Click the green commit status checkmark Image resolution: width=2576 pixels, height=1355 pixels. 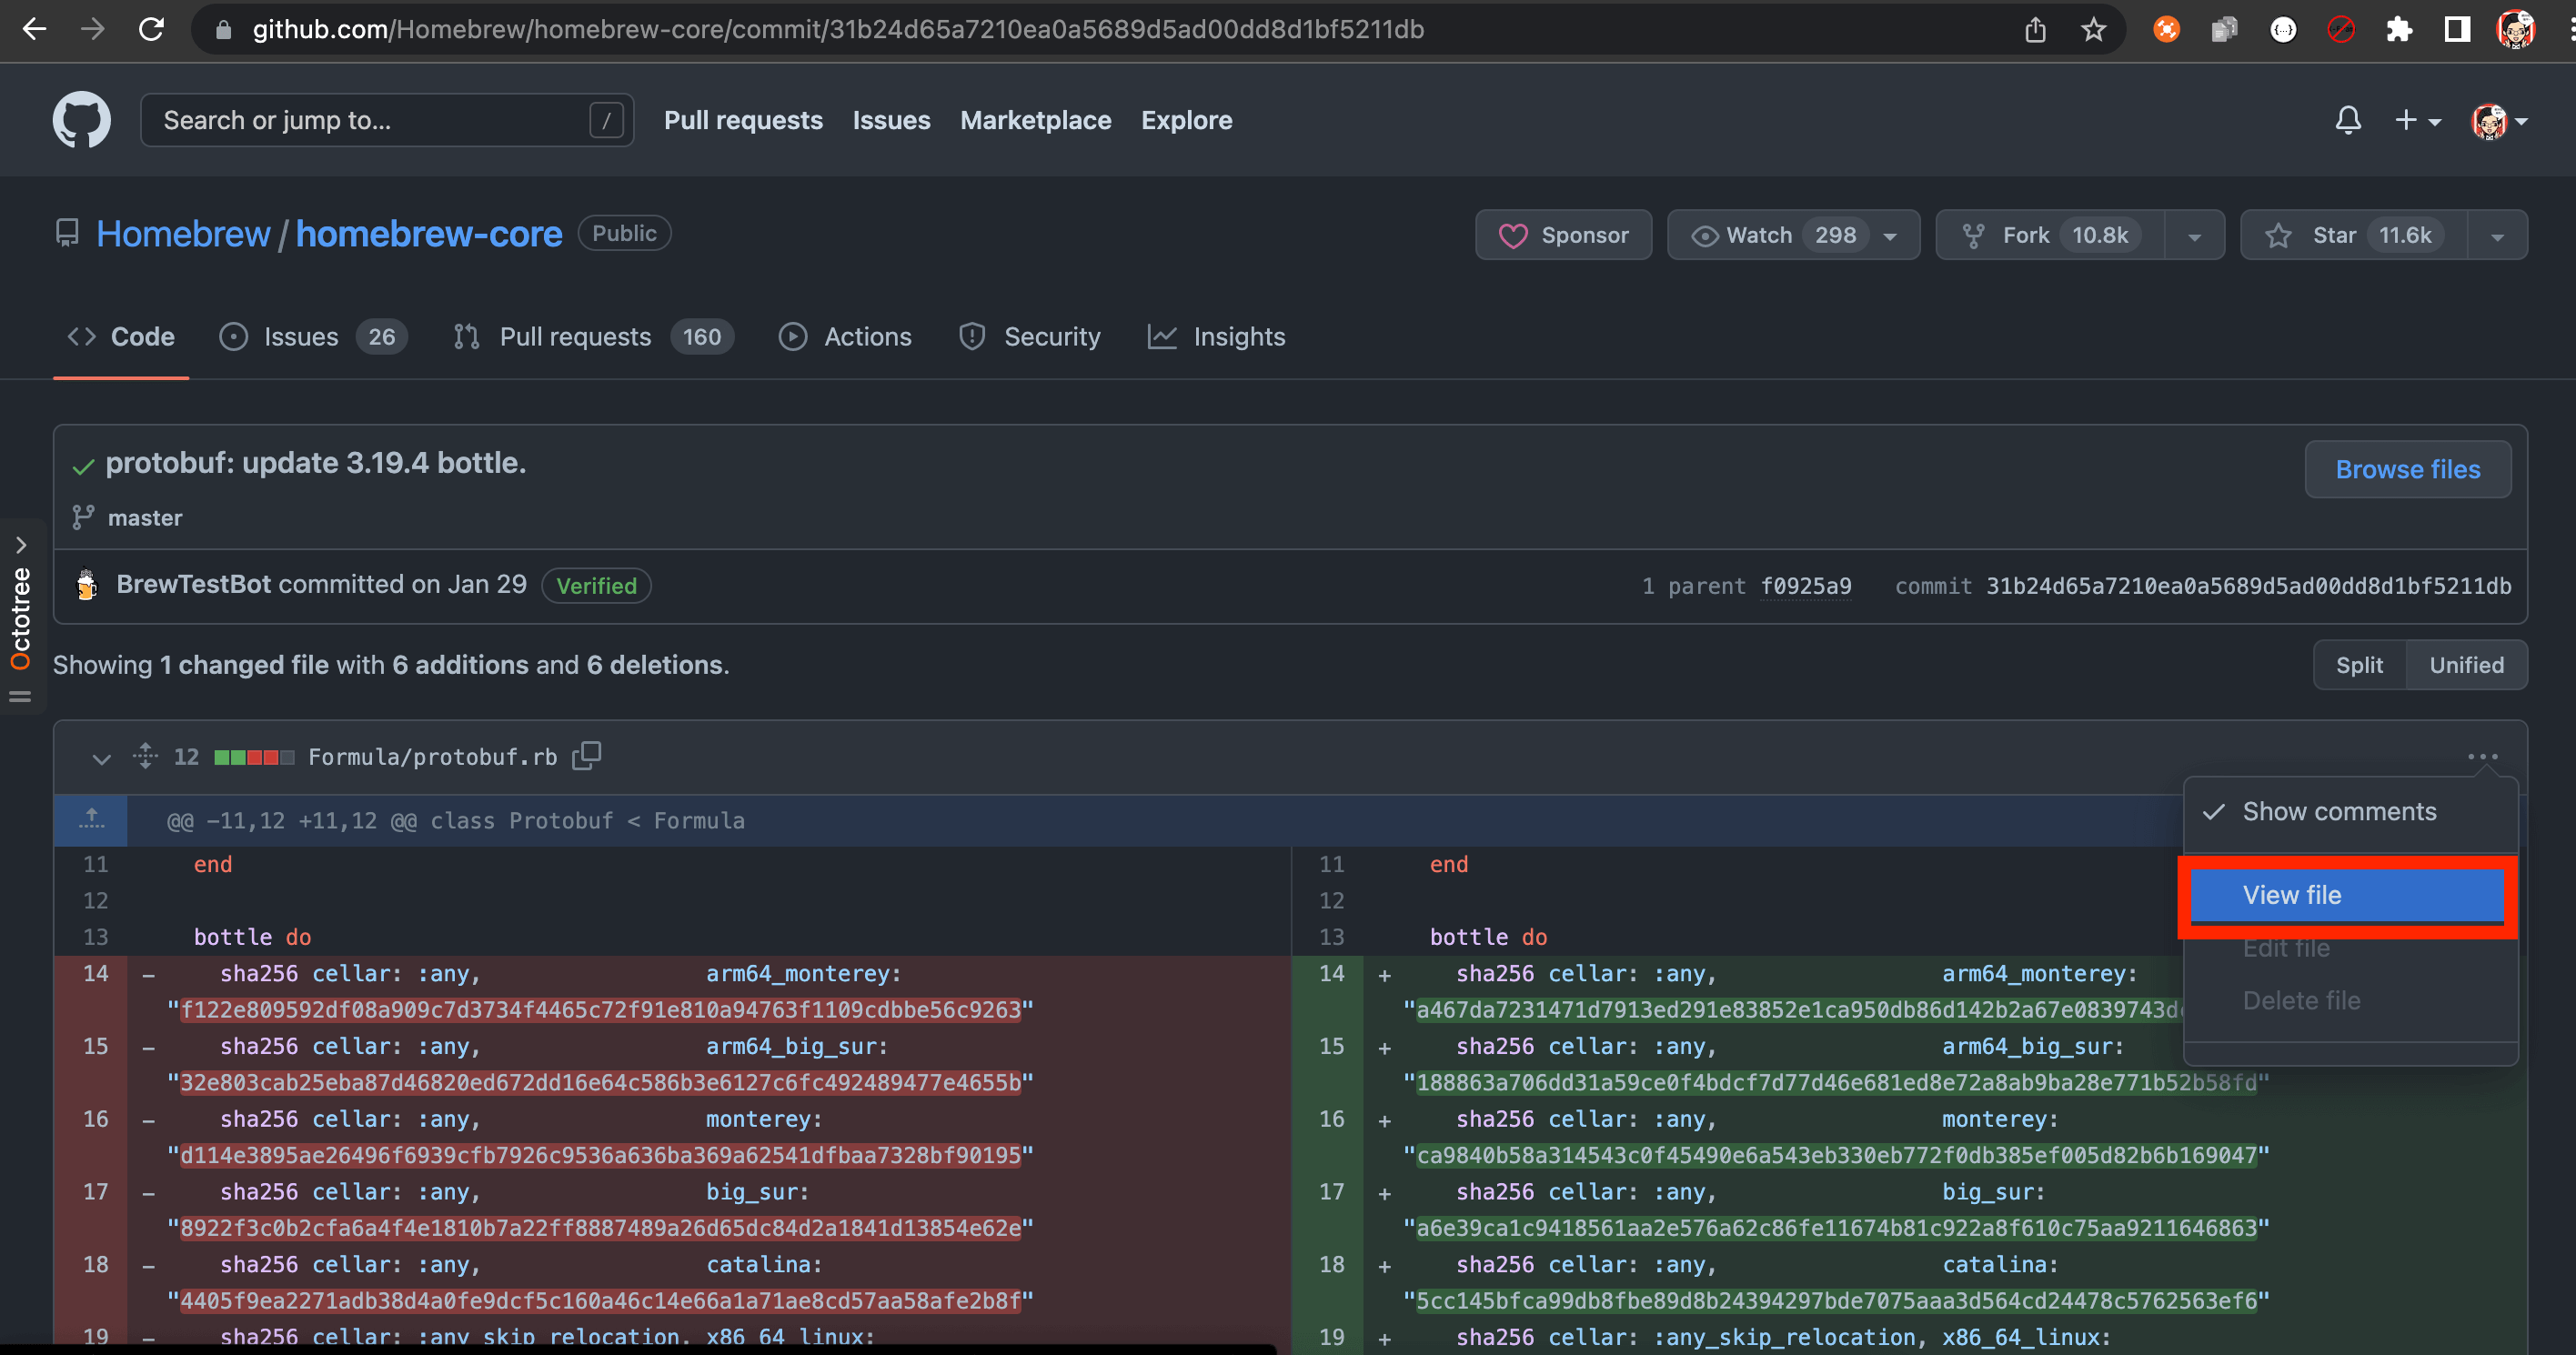tap(83, 466)
